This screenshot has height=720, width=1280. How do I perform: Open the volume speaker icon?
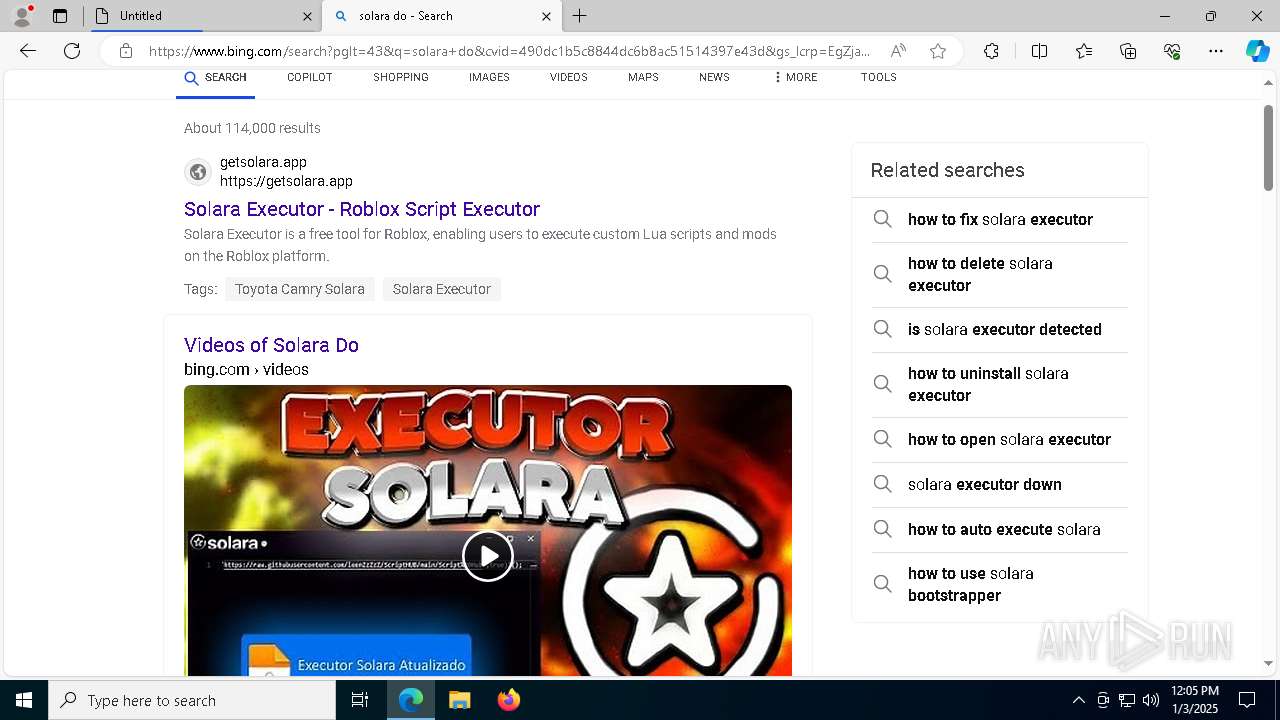[x=1151, y=700]
